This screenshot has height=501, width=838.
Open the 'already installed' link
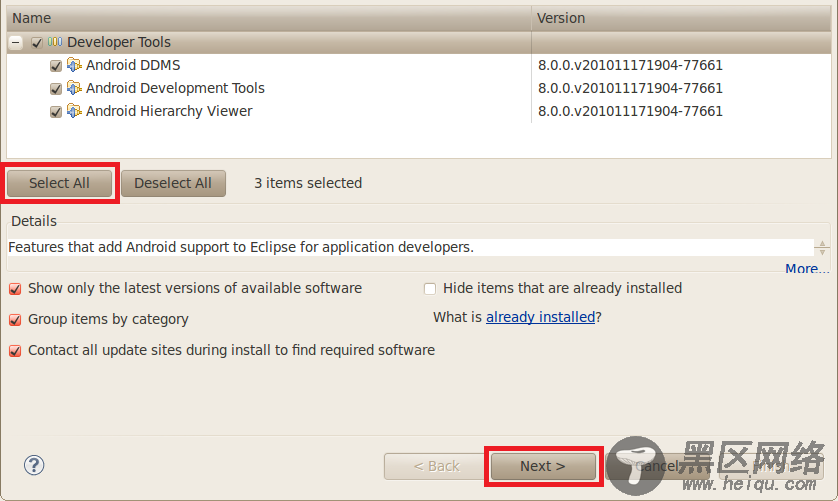(x=540, y=317)
